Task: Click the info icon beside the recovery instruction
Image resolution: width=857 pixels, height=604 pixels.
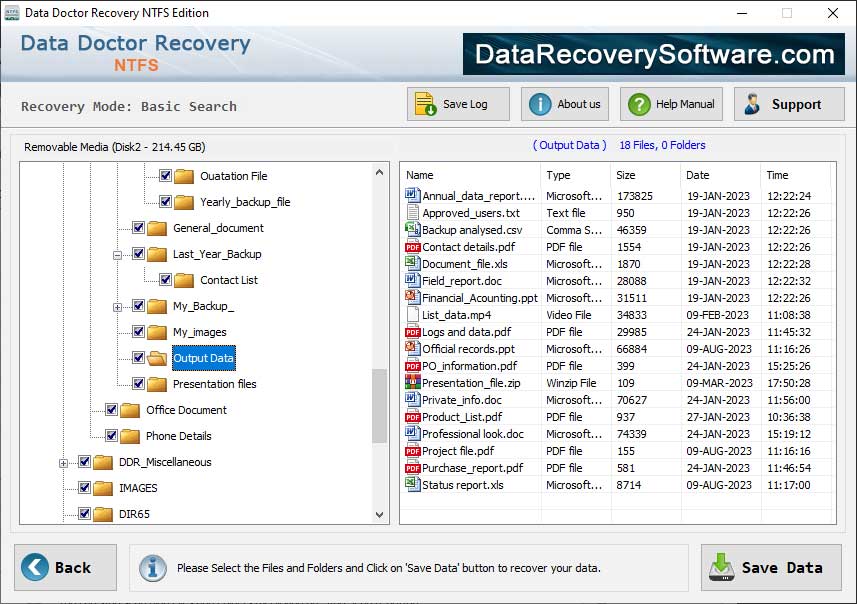Action: (x=152, y=567)
